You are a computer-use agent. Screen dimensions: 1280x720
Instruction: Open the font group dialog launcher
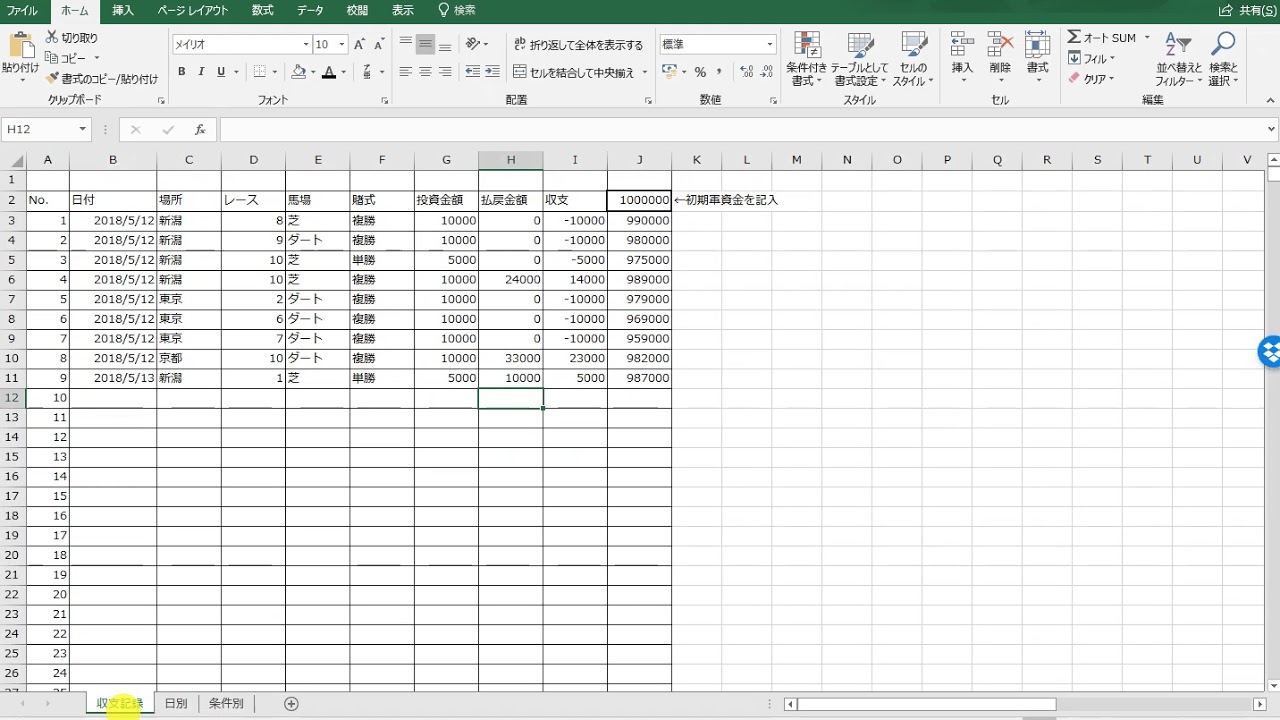385,101
